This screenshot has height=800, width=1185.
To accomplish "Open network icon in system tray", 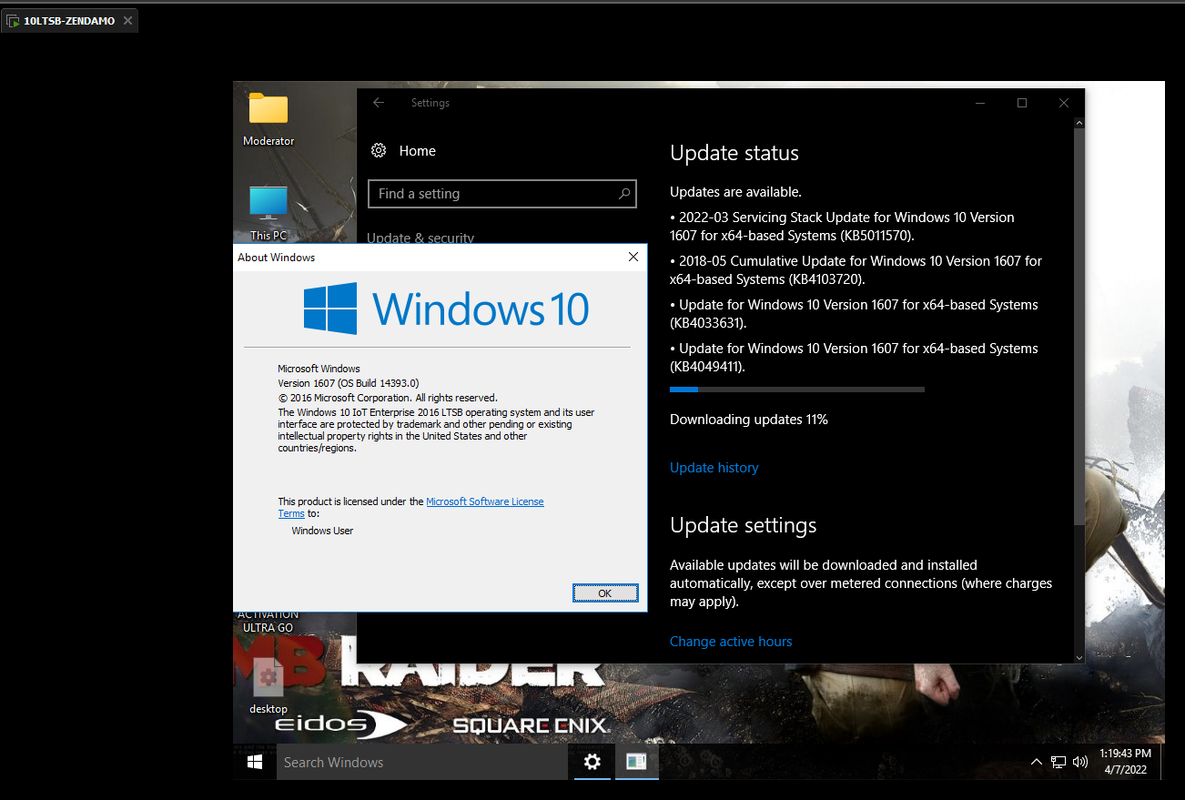I will coord(1059,762).
